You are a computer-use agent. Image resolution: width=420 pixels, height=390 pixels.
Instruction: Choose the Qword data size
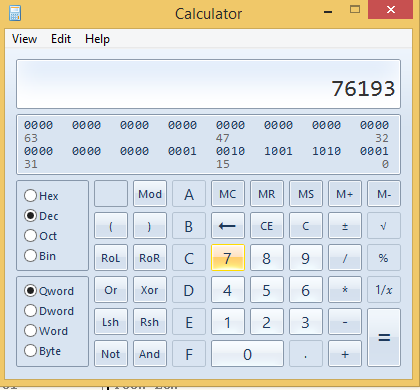49,291
